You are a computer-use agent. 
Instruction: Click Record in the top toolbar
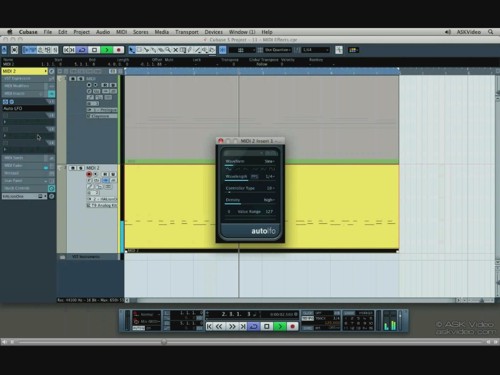point(118,50)
